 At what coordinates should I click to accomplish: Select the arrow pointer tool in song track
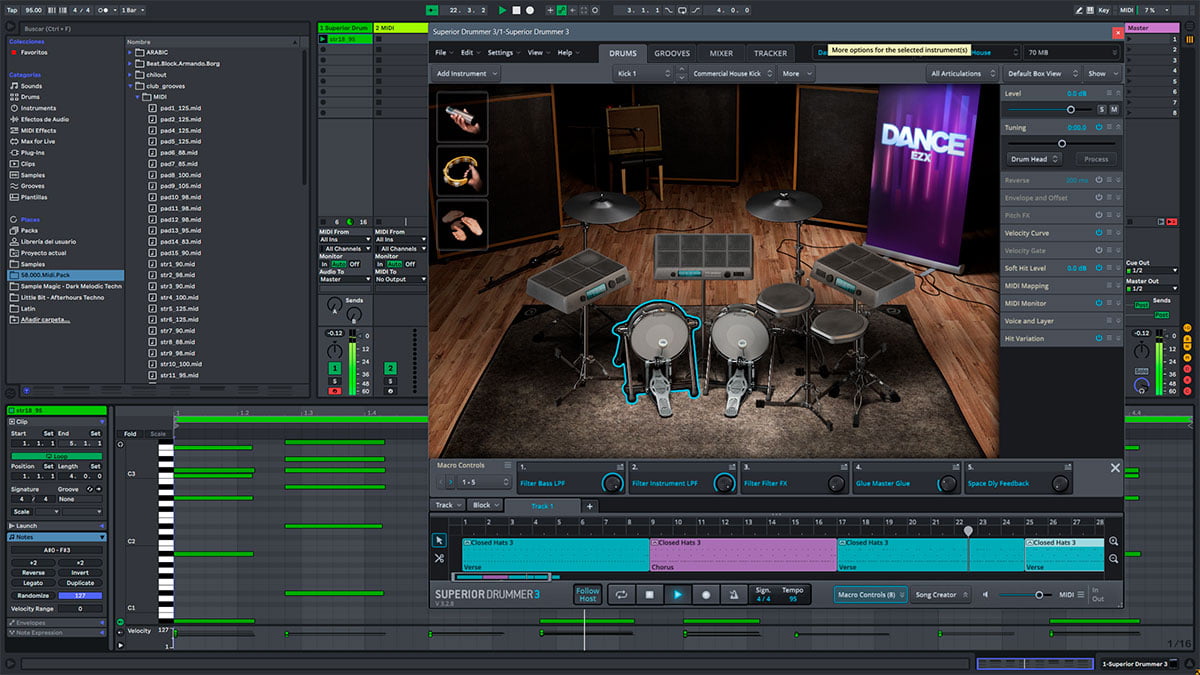[439, 540]
